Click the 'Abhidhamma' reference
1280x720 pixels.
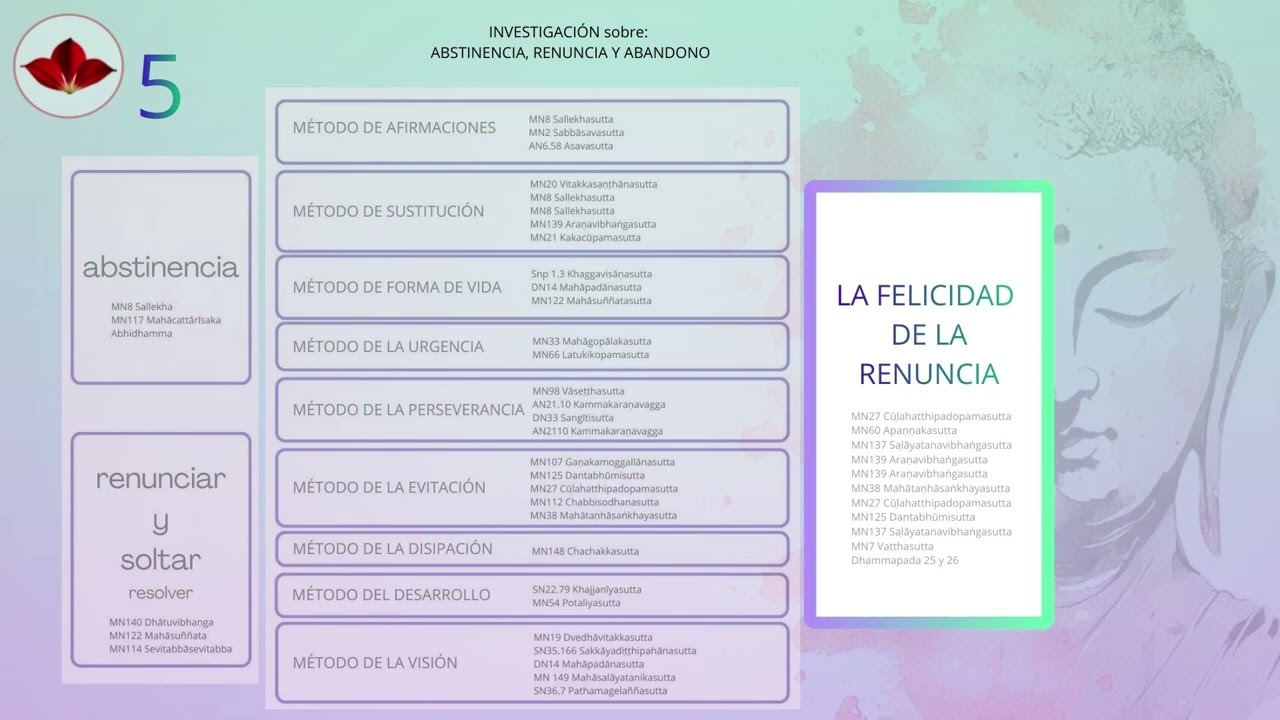coord(141,333)
